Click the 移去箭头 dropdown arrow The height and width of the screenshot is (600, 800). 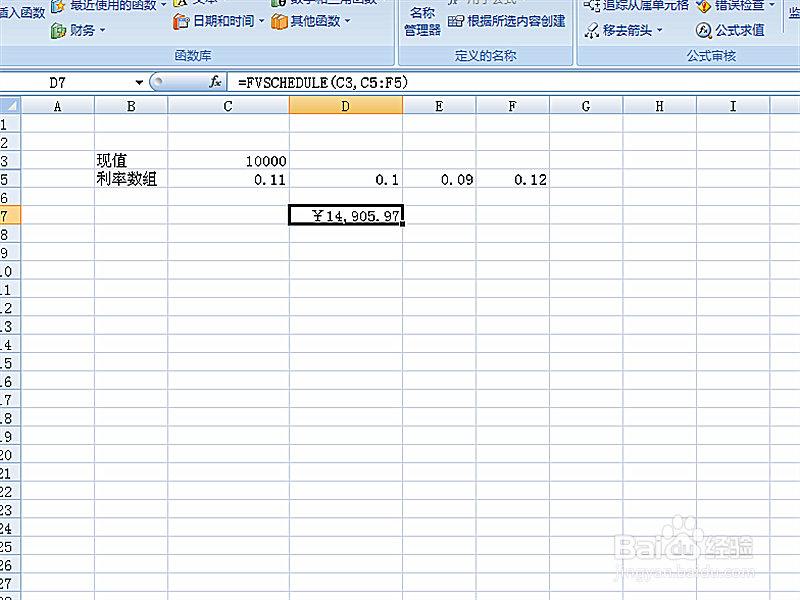tap(658, 30)
